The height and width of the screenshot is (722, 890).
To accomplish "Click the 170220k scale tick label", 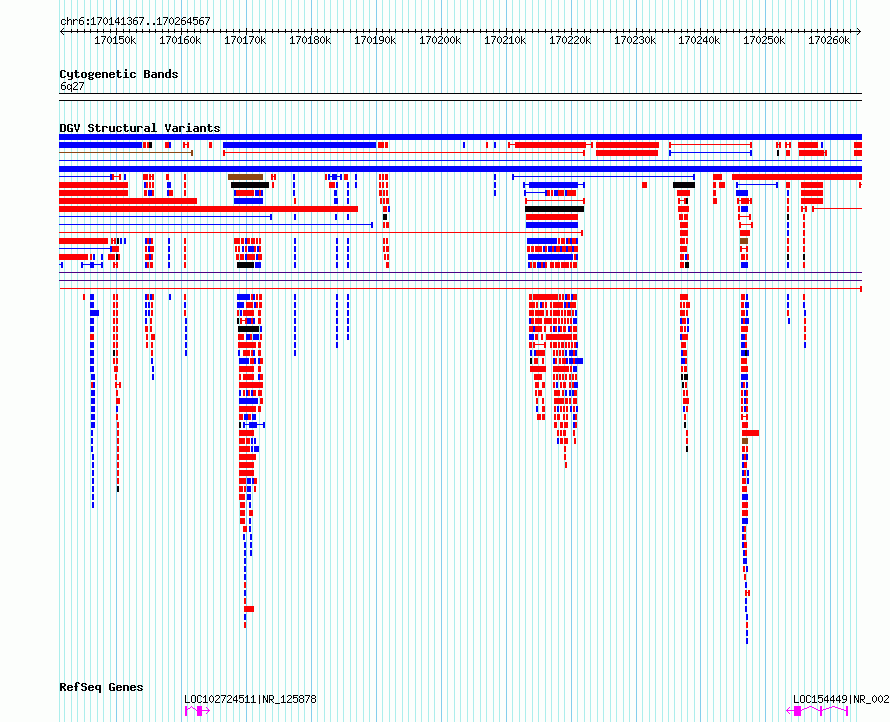I will [x=570, y=40].
